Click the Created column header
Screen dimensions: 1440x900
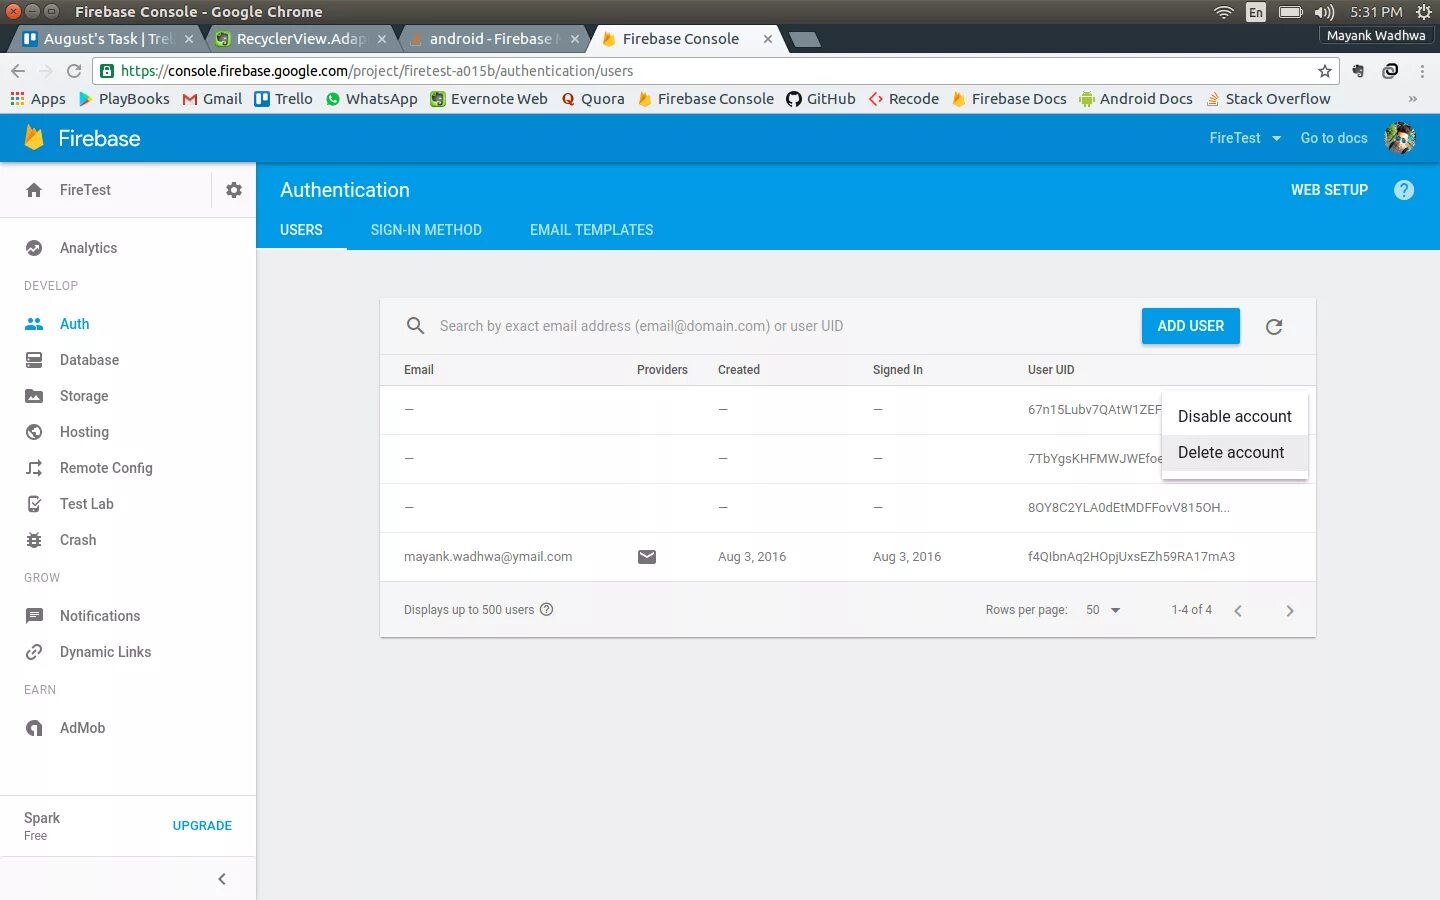(739, 370)
